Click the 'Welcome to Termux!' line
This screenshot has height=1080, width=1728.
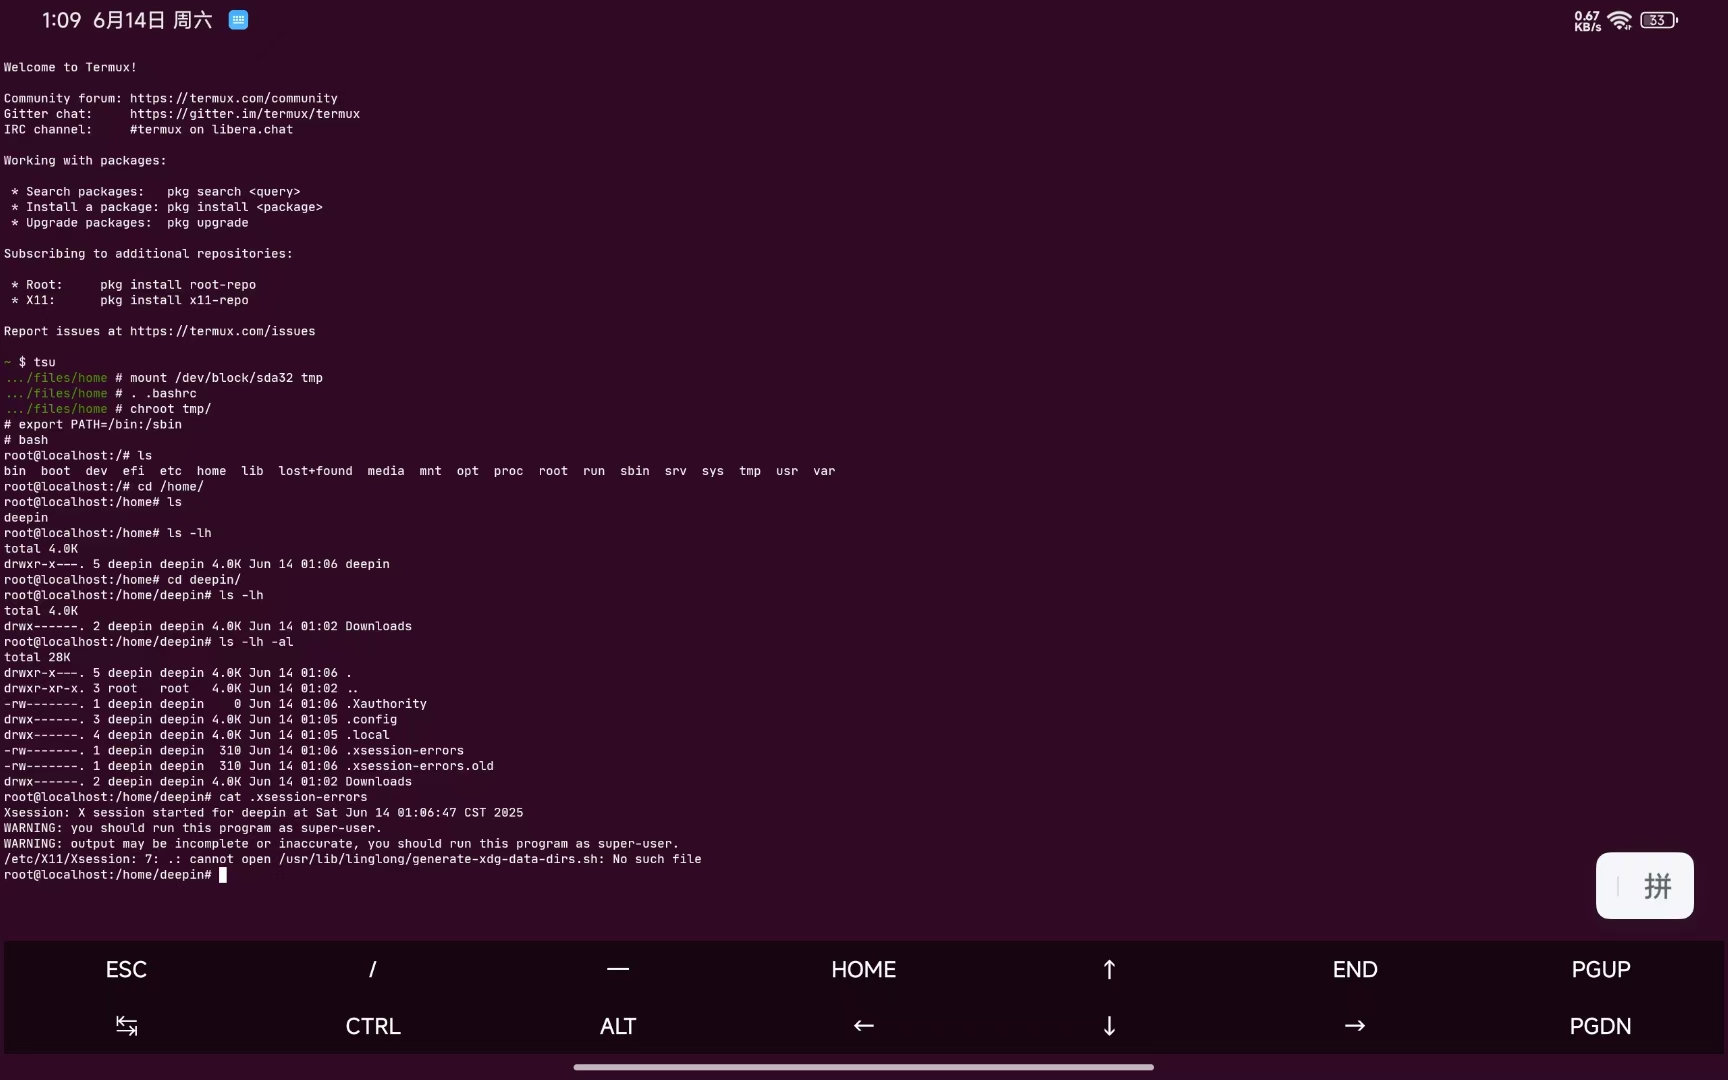coord(70,67)
